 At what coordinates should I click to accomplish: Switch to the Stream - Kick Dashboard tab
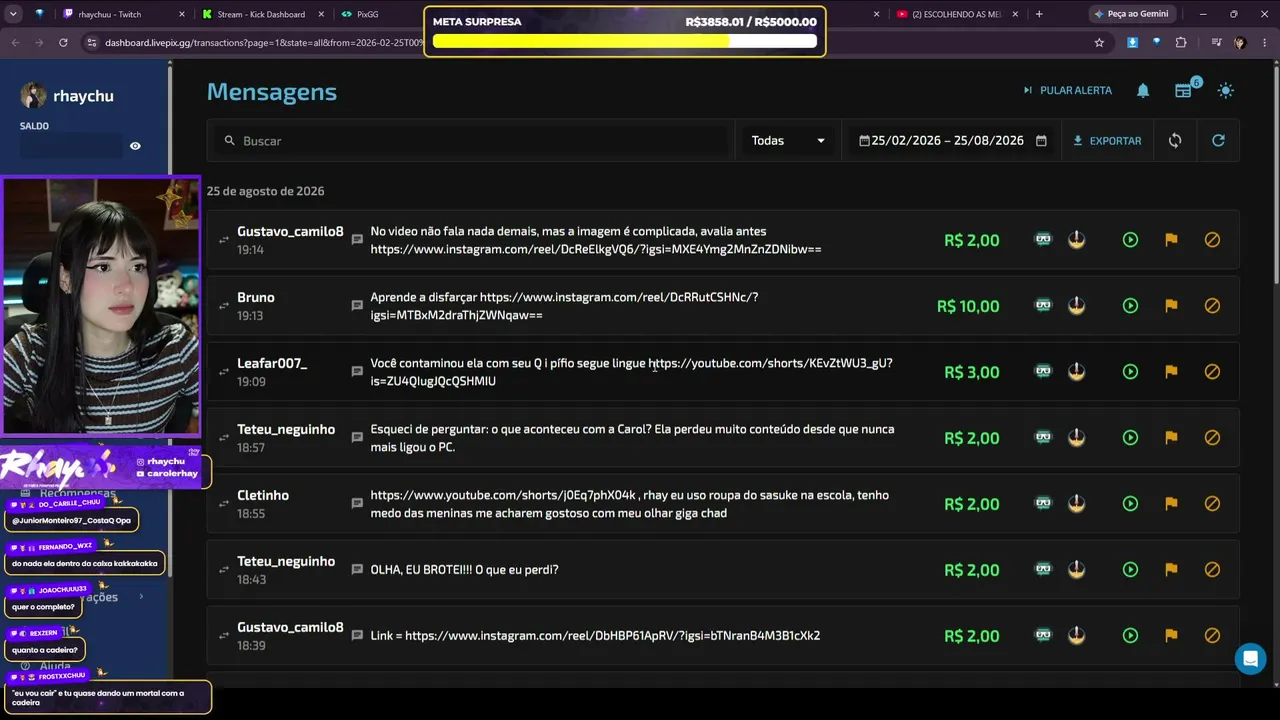coord(261,14)
